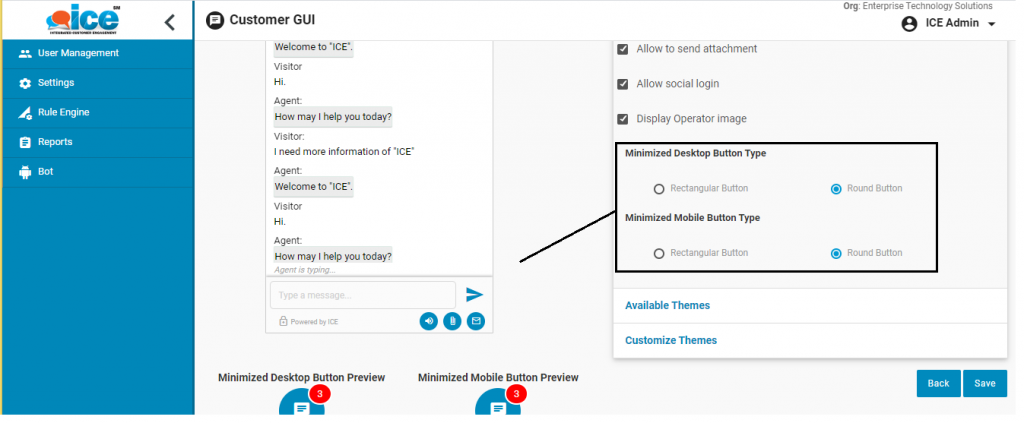Open Rule Engine from the sidebar

[63, 112]
